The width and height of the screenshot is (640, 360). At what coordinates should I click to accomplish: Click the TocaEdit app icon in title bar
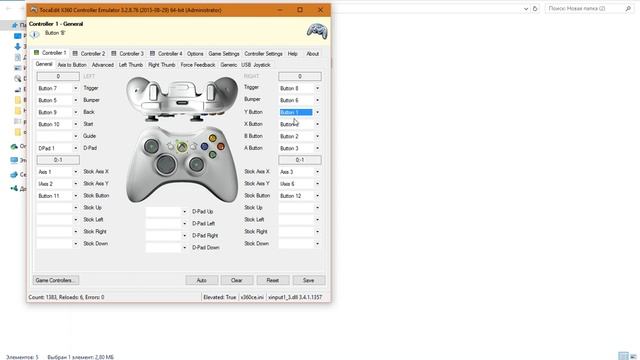[x=34, y=10]
